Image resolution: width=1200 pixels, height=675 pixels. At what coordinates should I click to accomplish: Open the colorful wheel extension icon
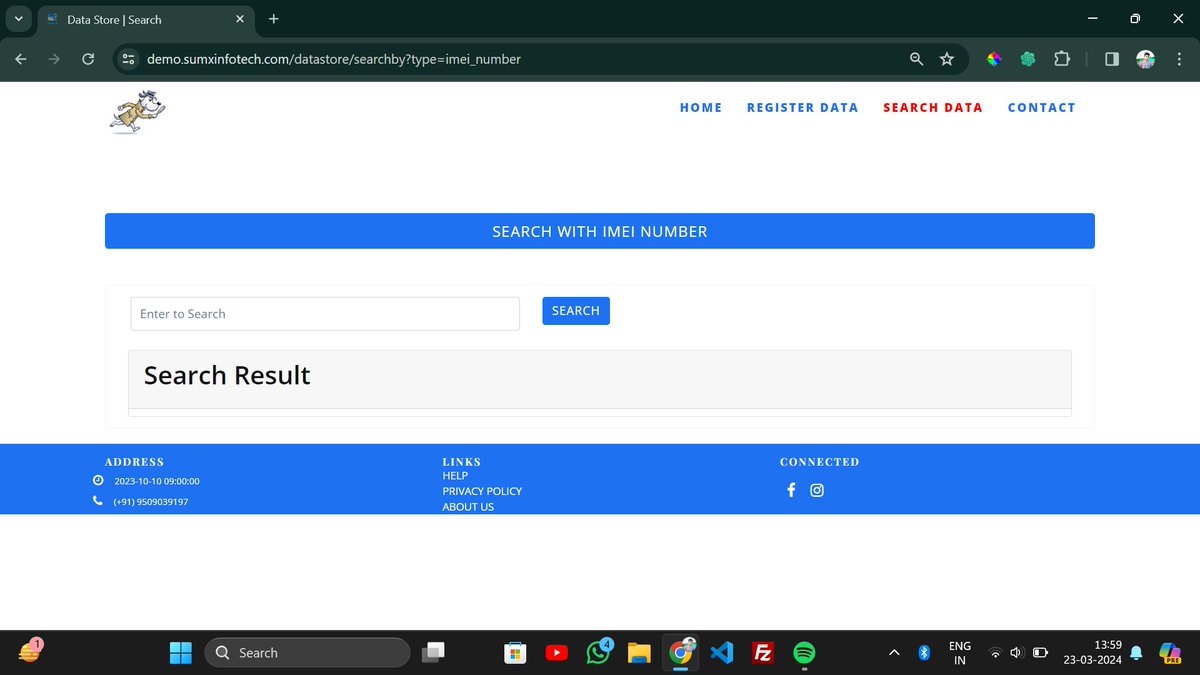point(994,59)
